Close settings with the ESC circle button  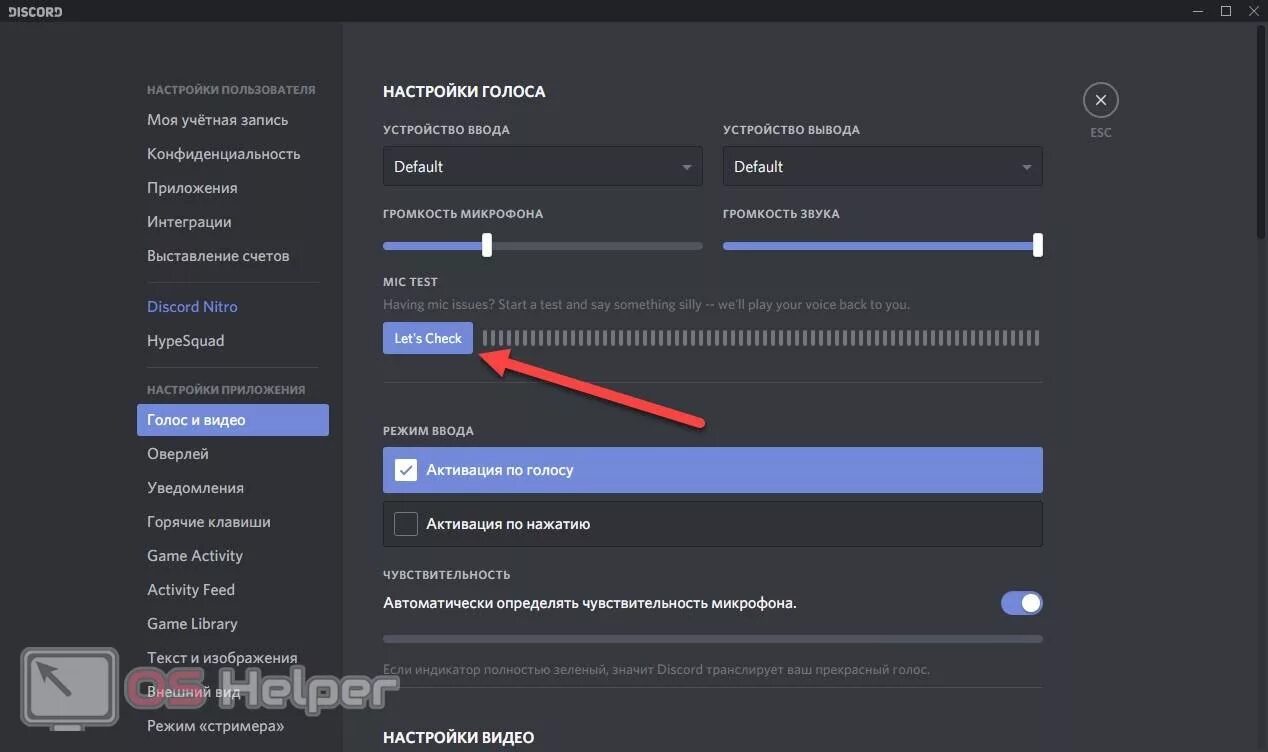1100,100
